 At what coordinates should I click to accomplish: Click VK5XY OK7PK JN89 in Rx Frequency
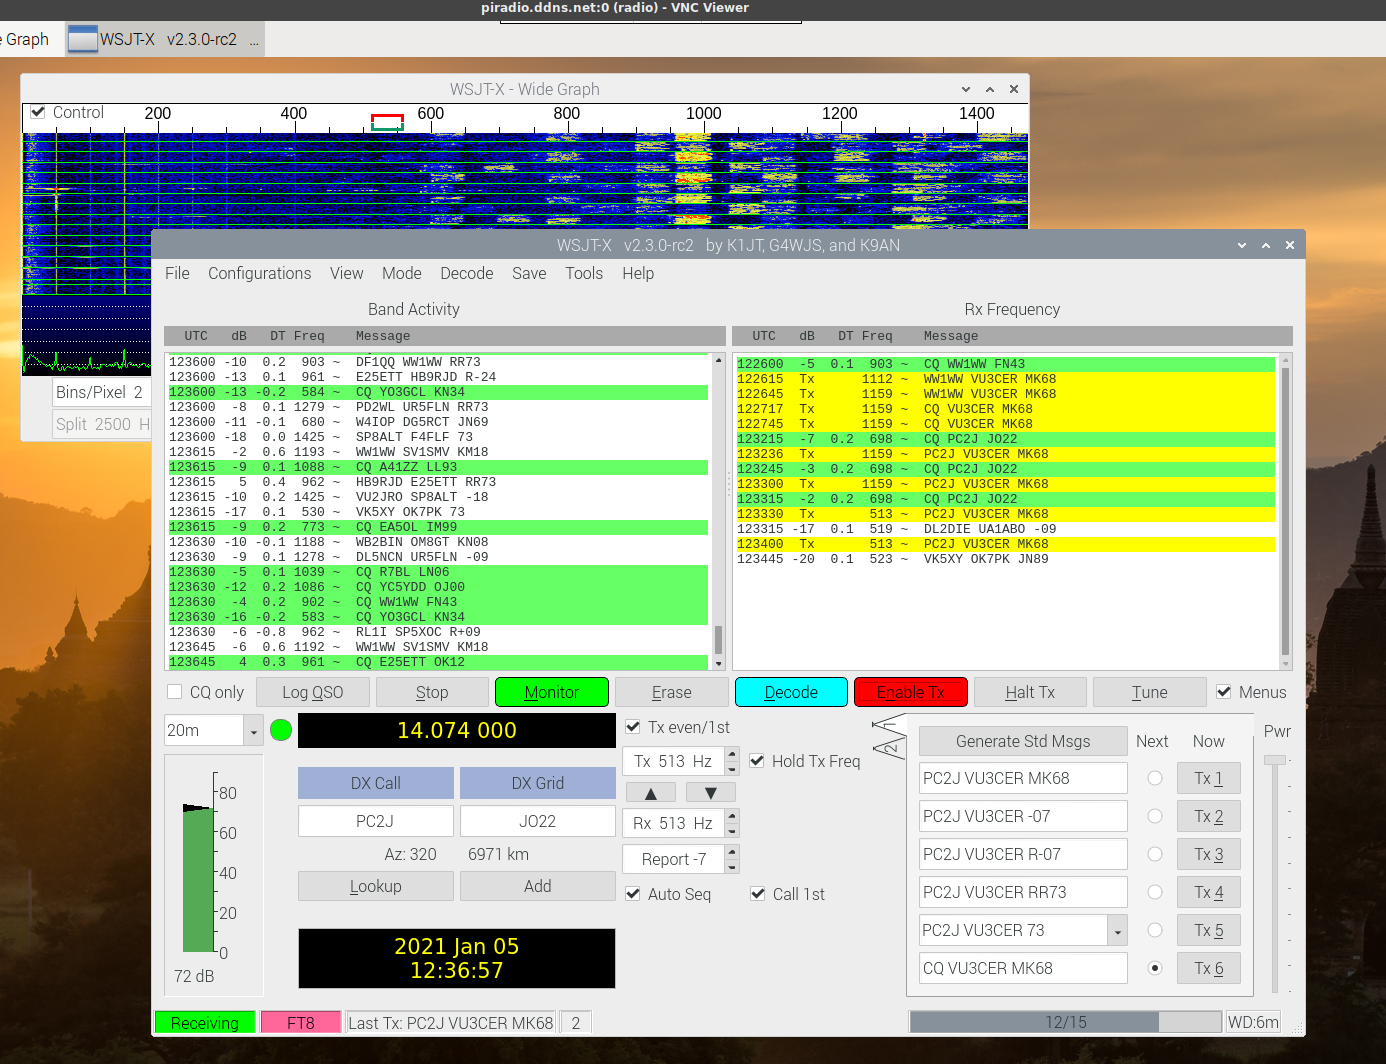tap(986, 559)
